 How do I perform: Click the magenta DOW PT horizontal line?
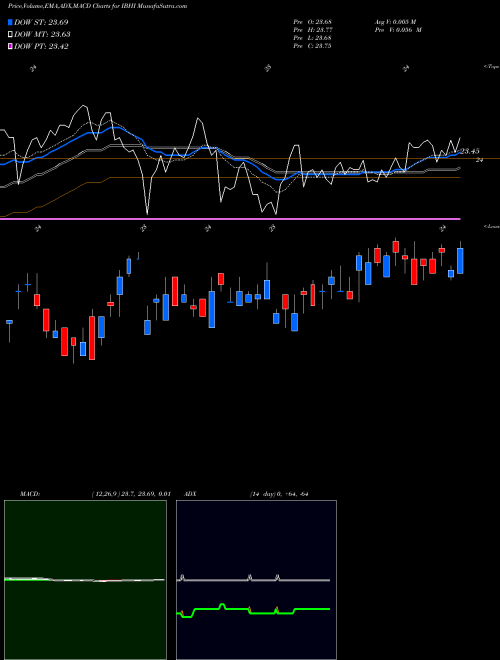(x=230, y=218)
